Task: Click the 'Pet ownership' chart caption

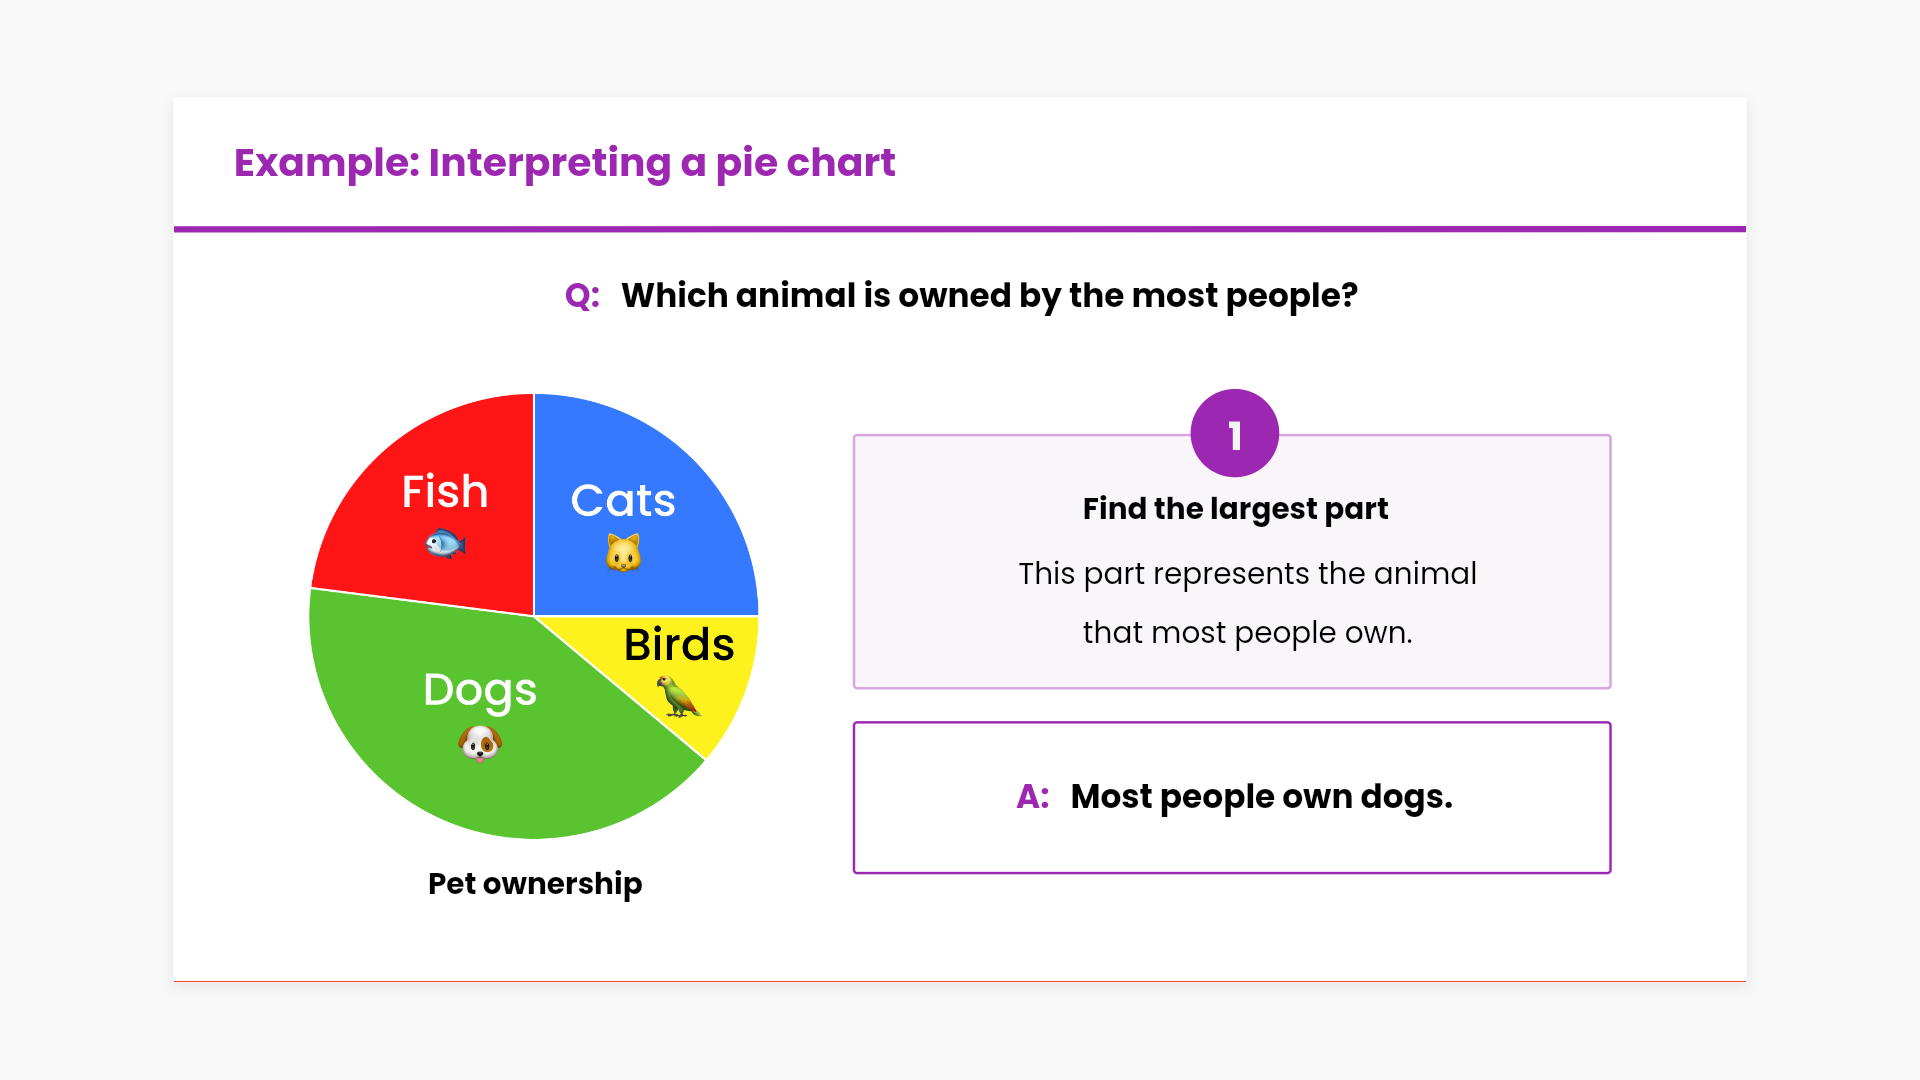Action: [x=535, y=884]
